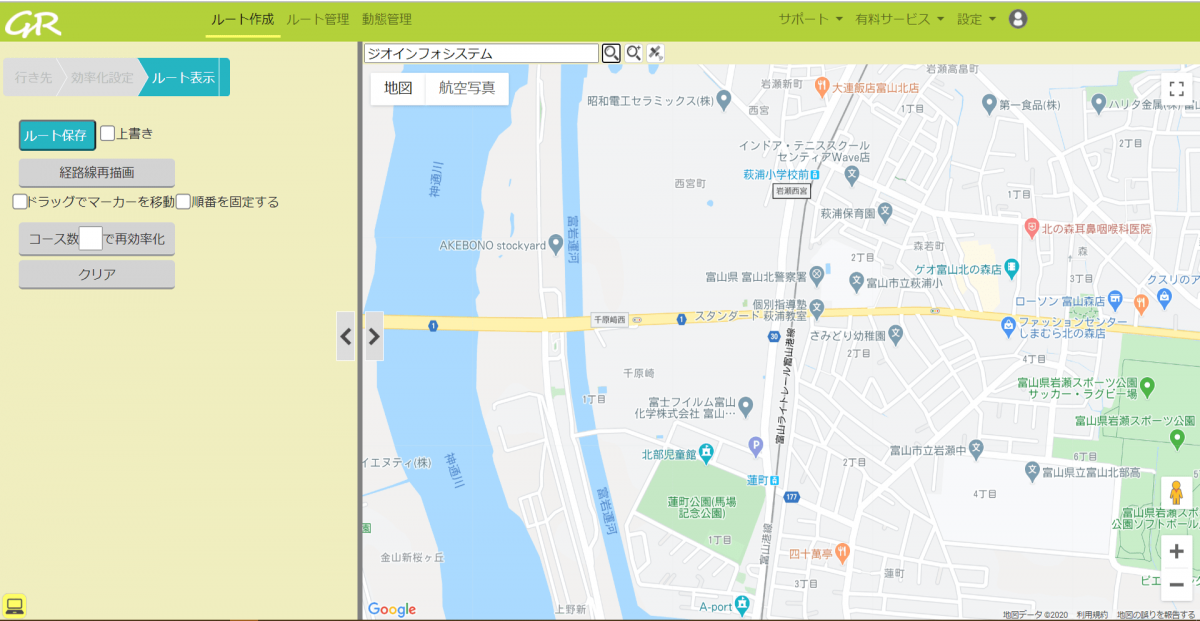This screenshot has width=1200, height=621.
Task: Click 昭和電工セラミックス map marker
Action: 724,98
